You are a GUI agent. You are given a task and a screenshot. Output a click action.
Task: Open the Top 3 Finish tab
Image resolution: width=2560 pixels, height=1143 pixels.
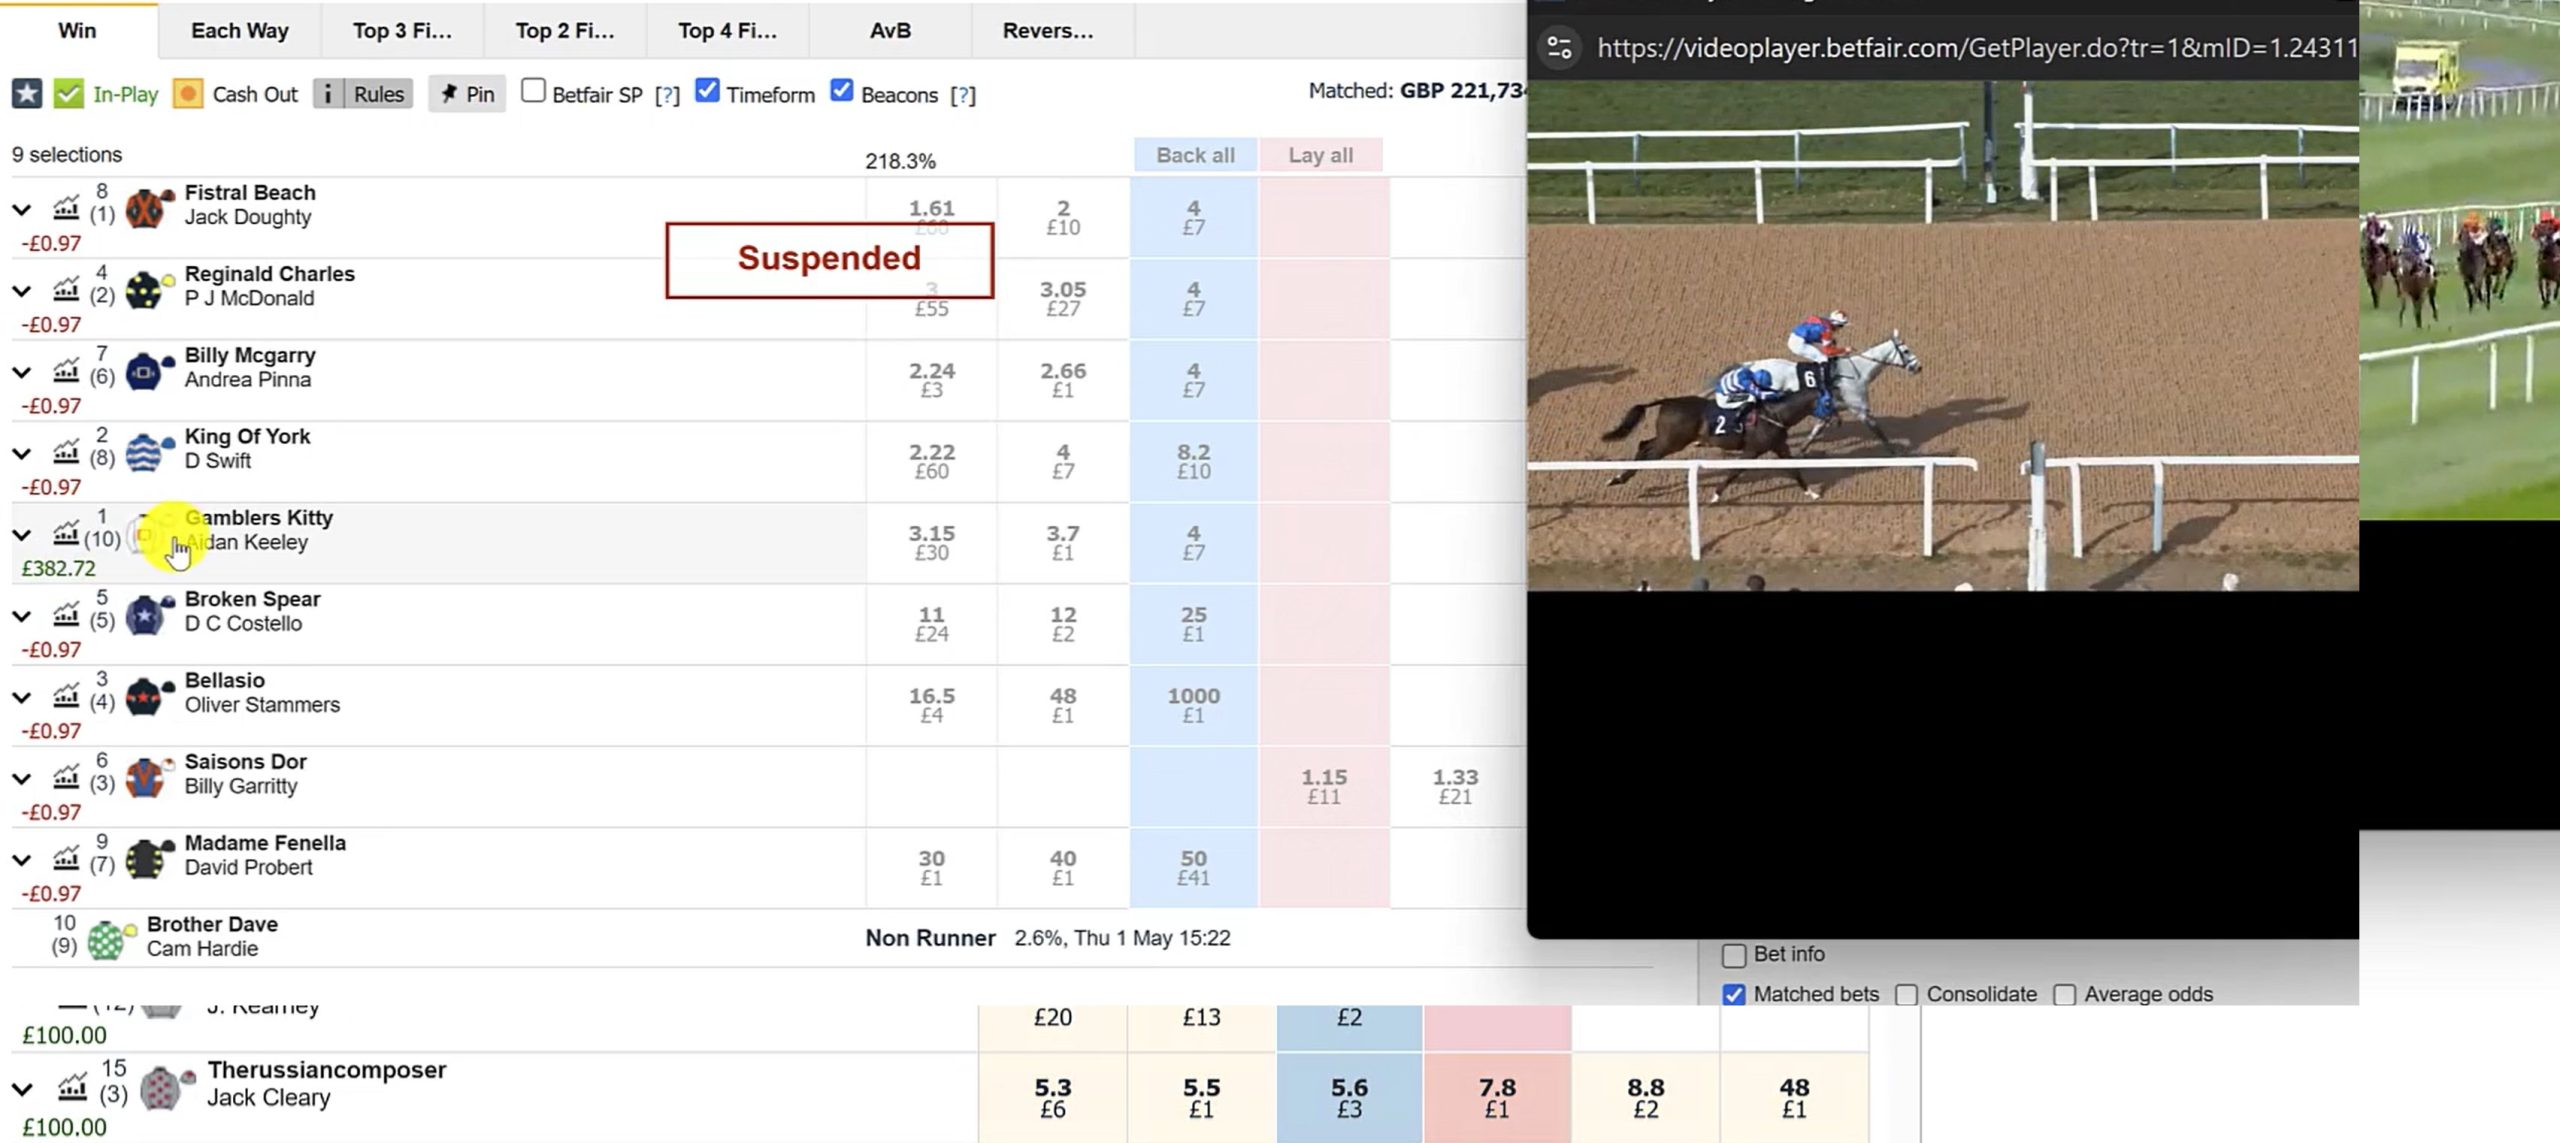click(x=402, y=31)
